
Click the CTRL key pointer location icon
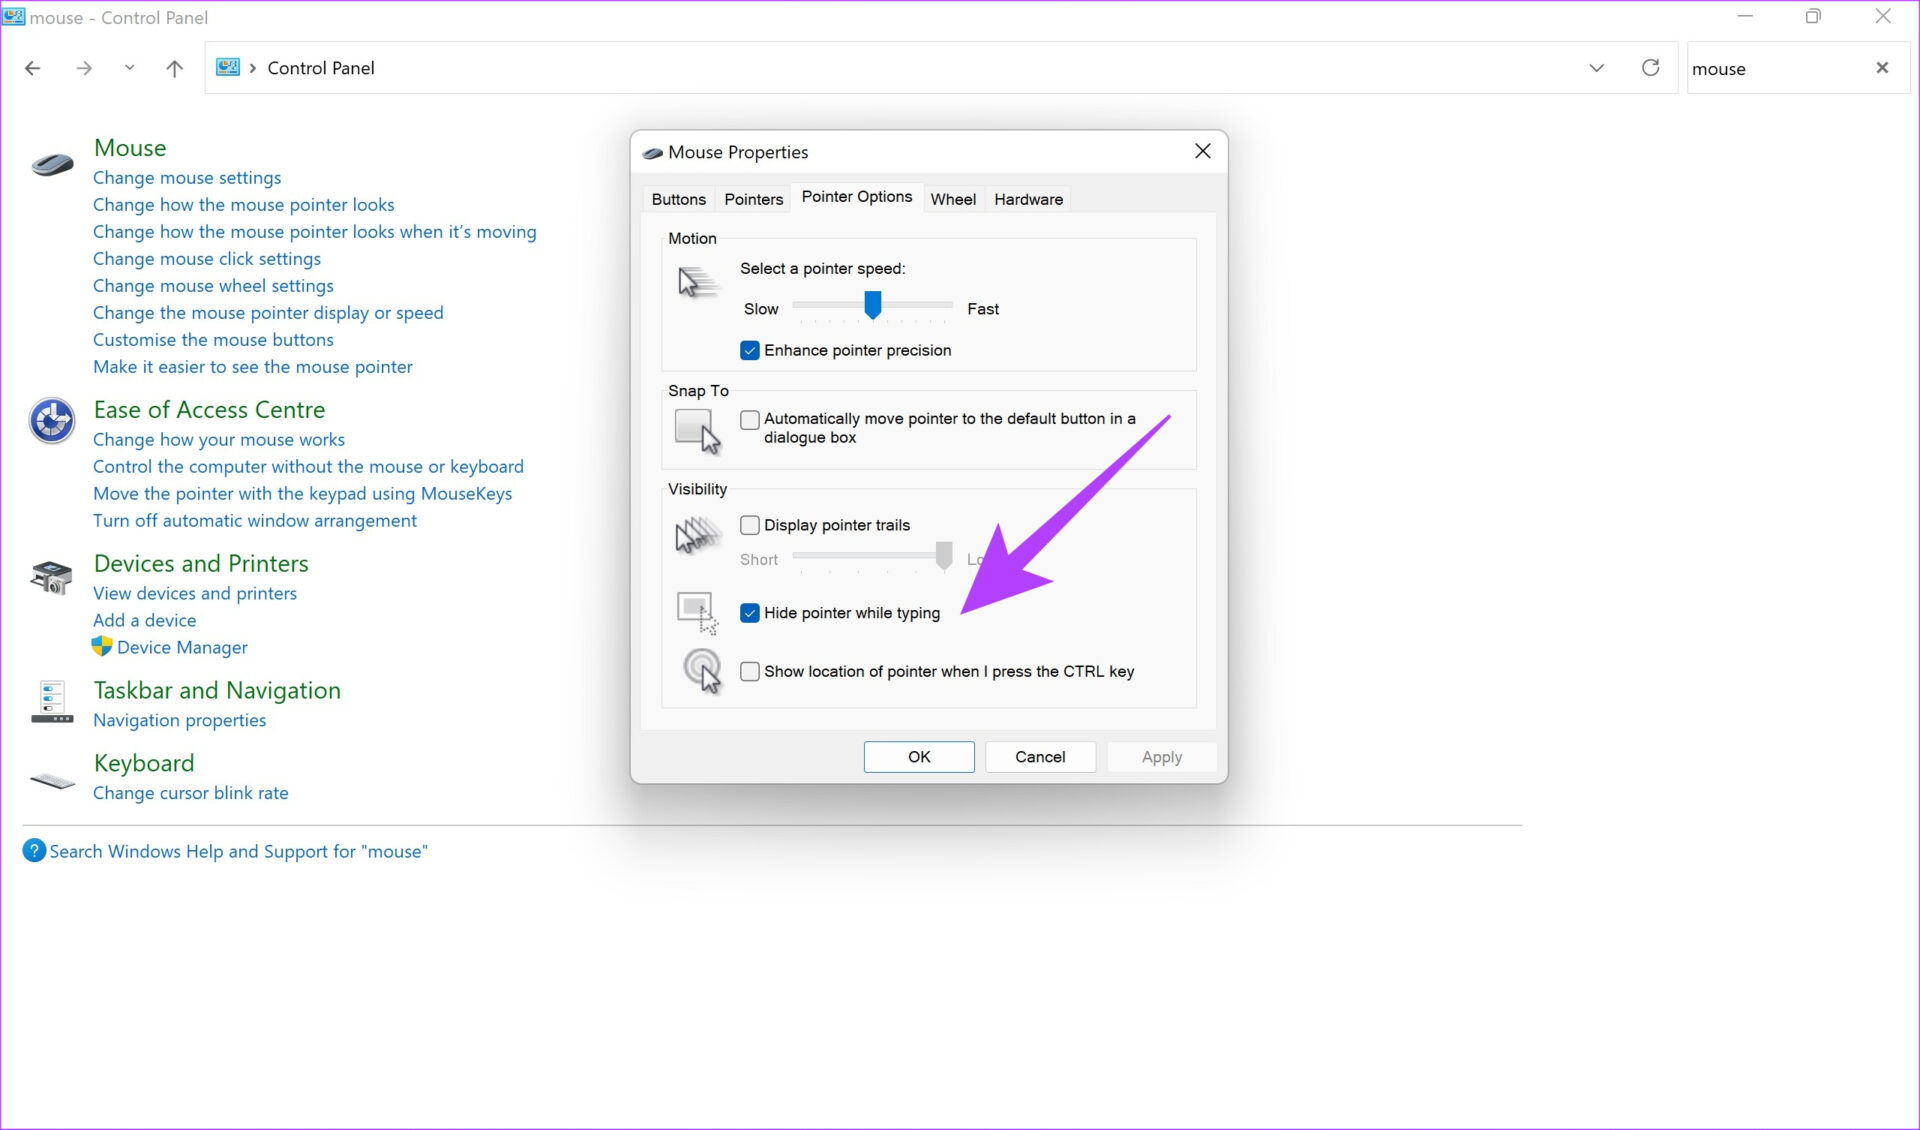point(702,670)
